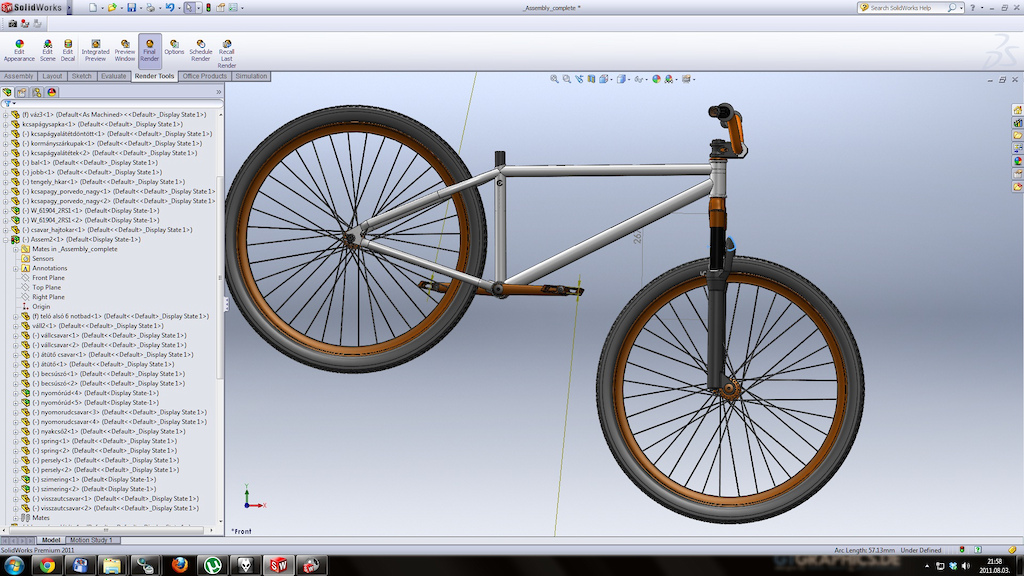Viewport: 1024px width, 576px height.
Task: Expand the váll2<1> component node
Action: [16, 326]
